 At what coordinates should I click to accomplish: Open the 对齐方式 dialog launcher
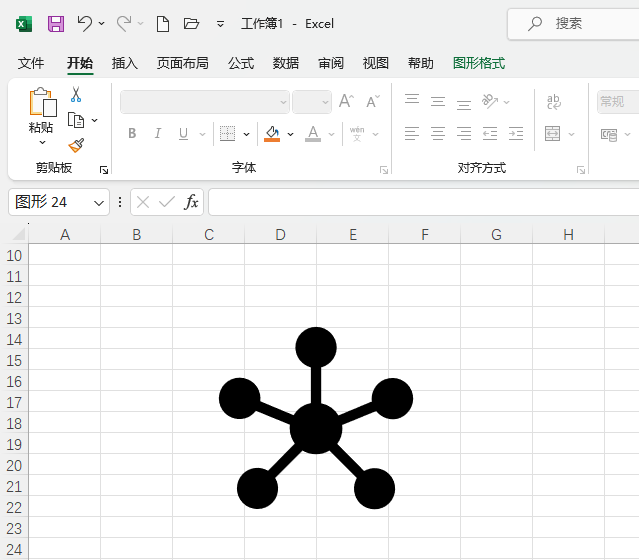coord(581,170)
